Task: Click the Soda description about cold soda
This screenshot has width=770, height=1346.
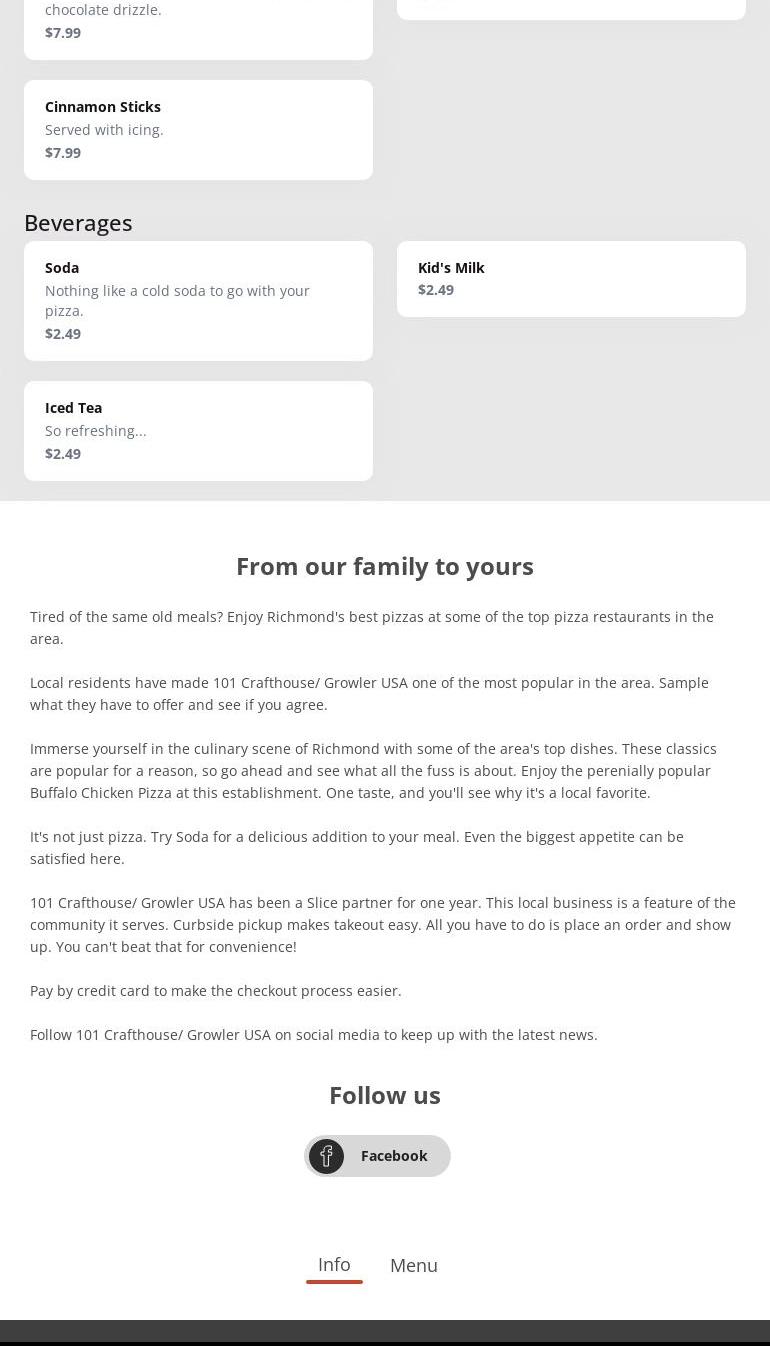Action: click(x=177, y=300)
